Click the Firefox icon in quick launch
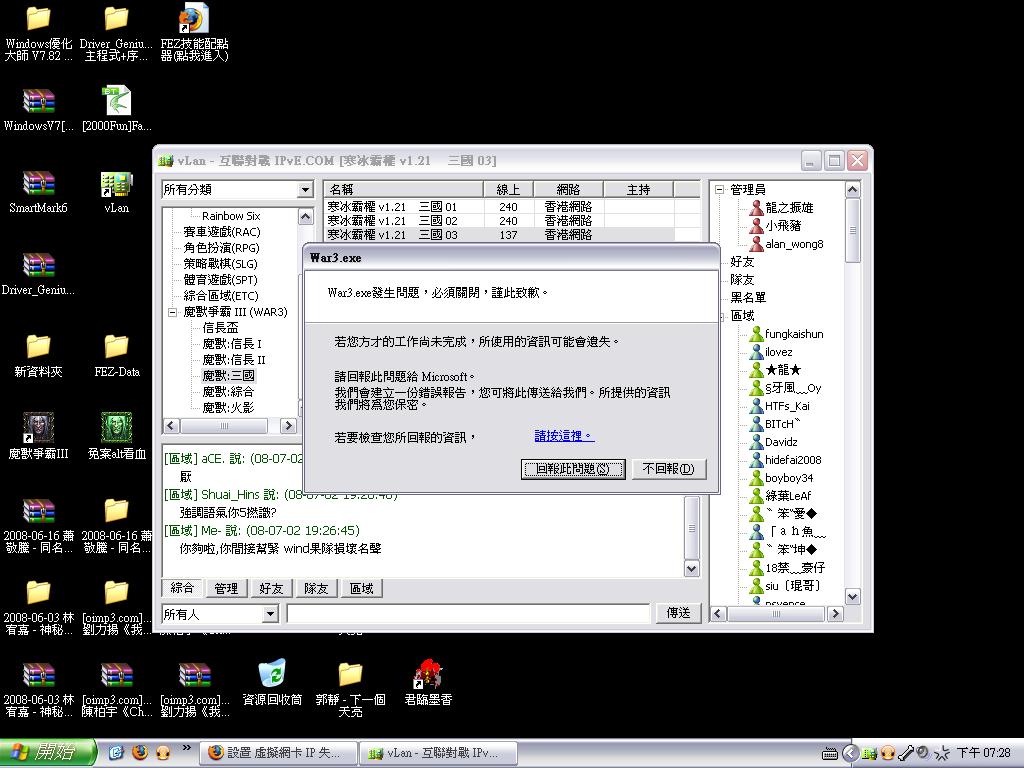 click(x=140, y=752)
